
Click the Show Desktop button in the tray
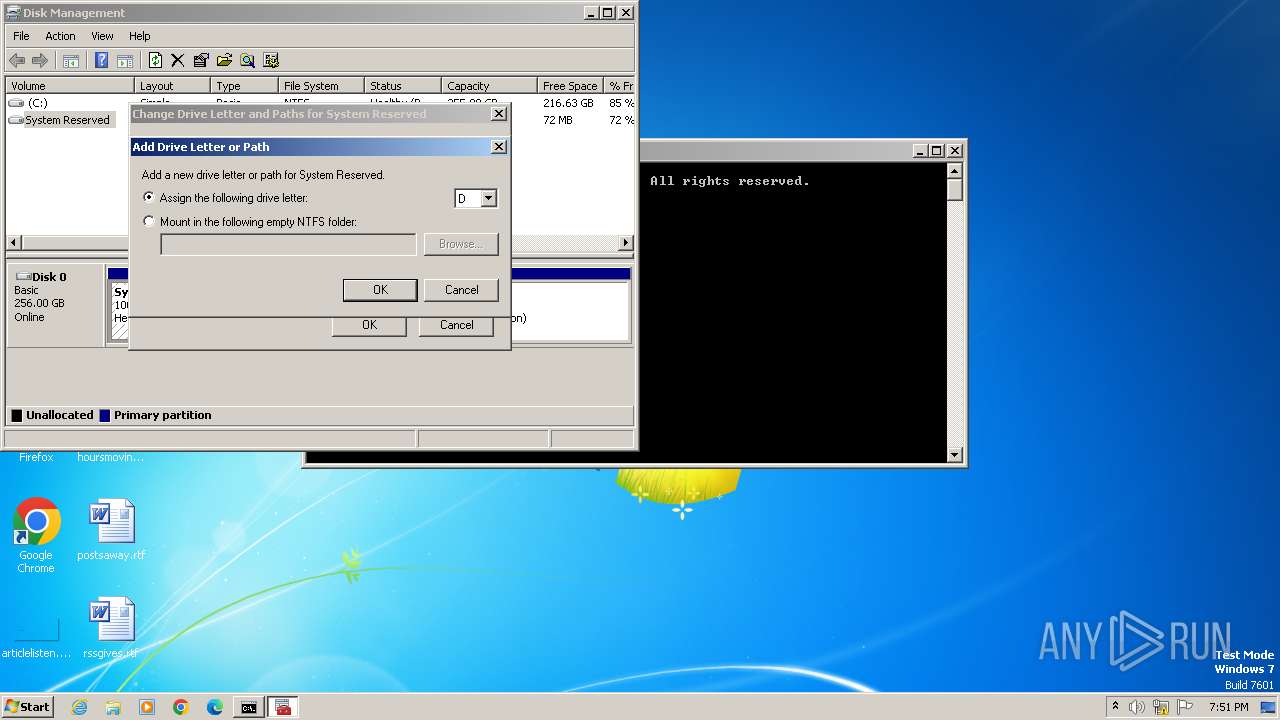(1268, 707)
